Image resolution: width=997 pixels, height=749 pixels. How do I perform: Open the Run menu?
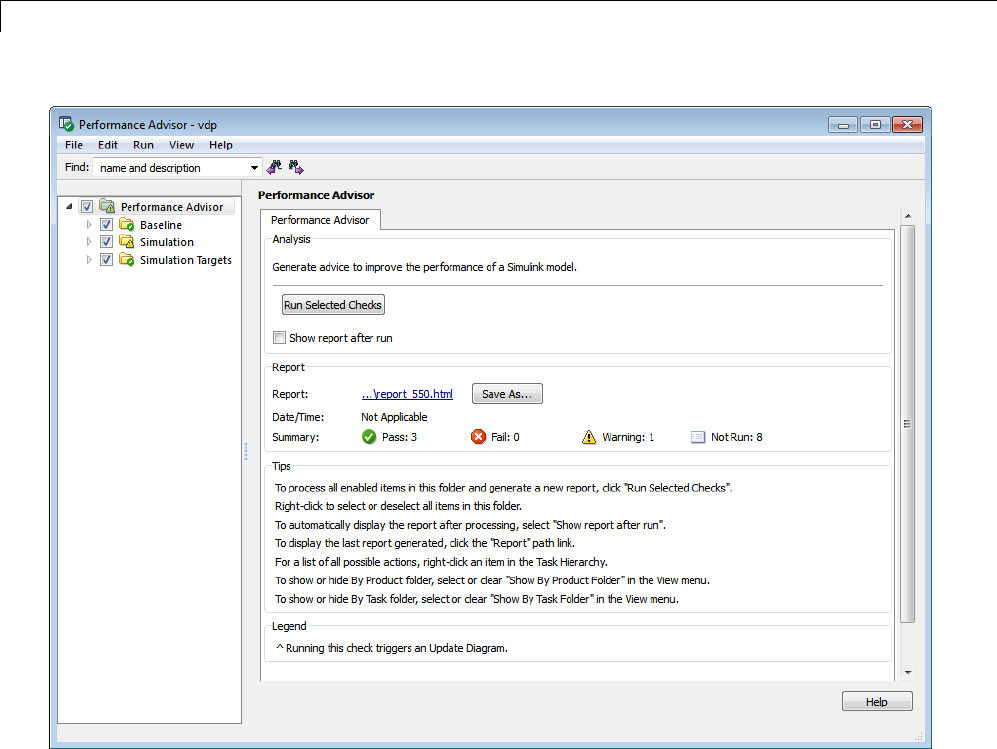[x=143, y=145]
